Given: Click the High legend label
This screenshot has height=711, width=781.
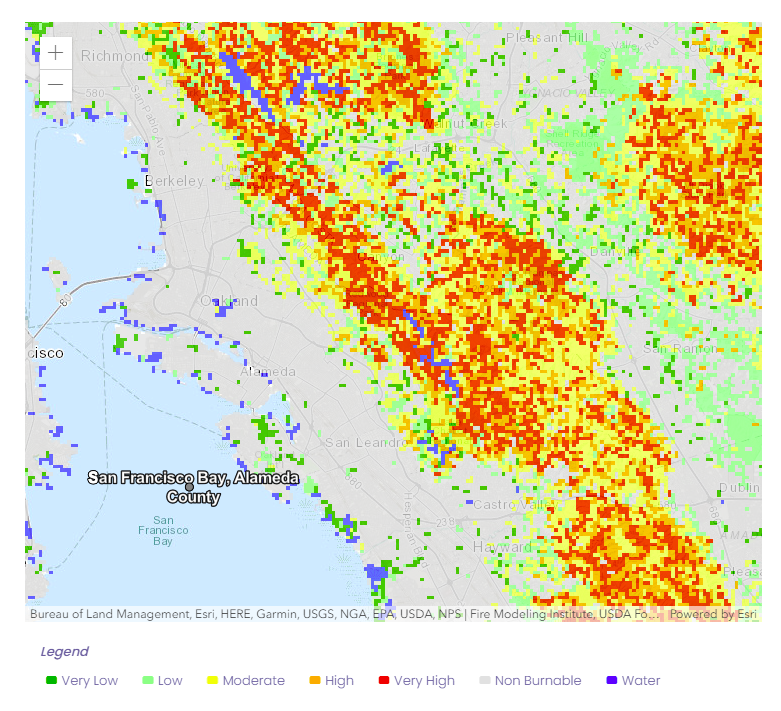Looking at the screenshot, I should [339, 681].
